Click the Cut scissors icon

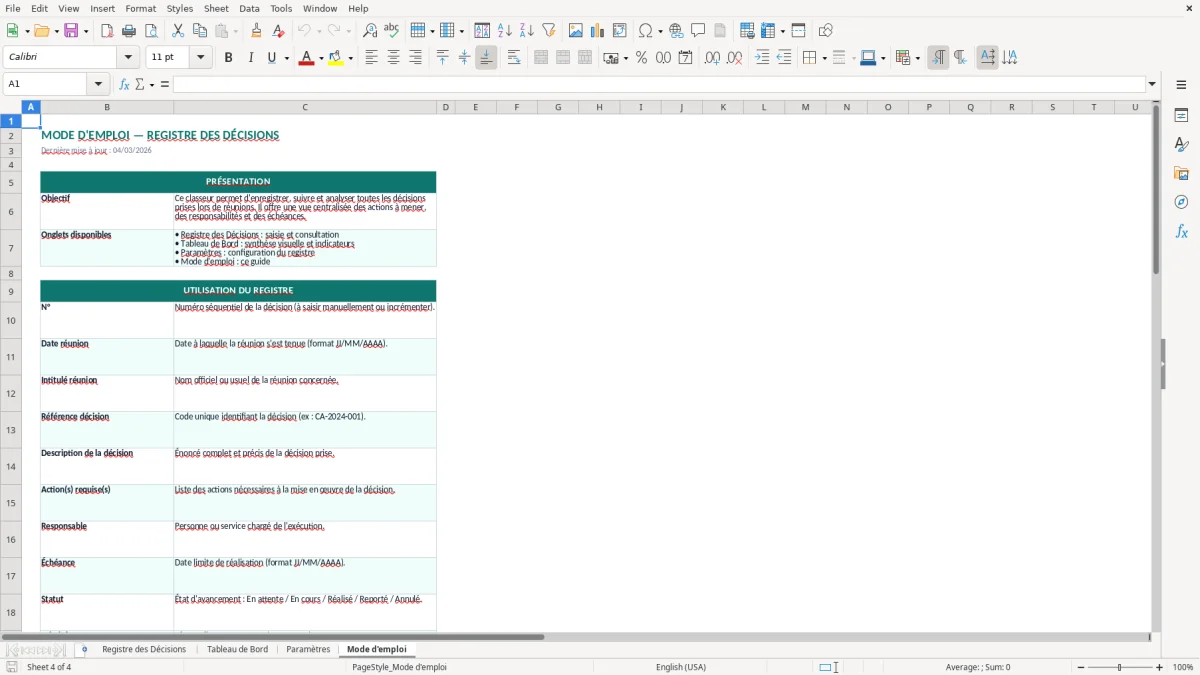(178, 31)
